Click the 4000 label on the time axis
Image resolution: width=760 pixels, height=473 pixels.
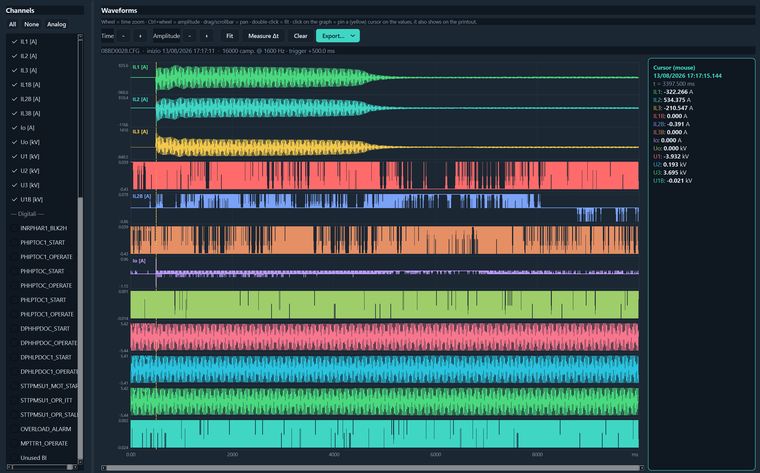(334, 455)
